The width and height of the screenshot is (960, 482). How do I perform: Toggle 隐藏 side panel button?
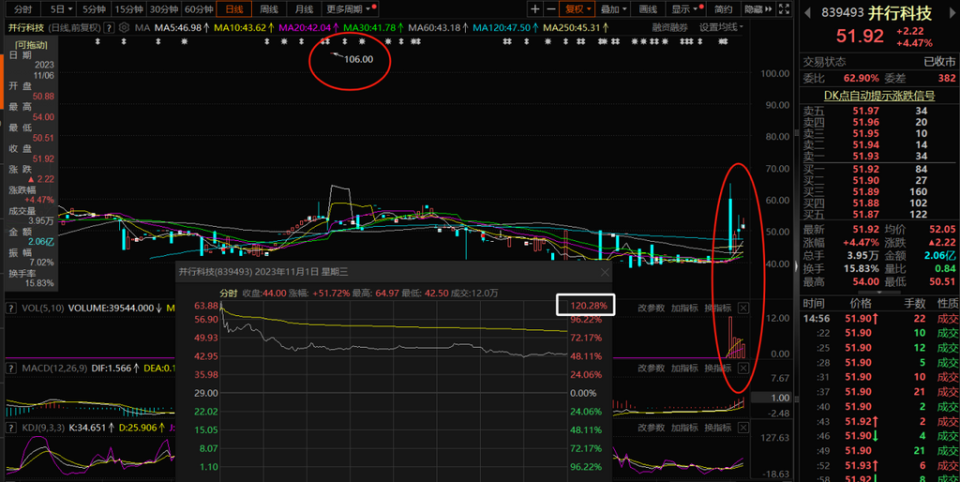click(759, 9)
